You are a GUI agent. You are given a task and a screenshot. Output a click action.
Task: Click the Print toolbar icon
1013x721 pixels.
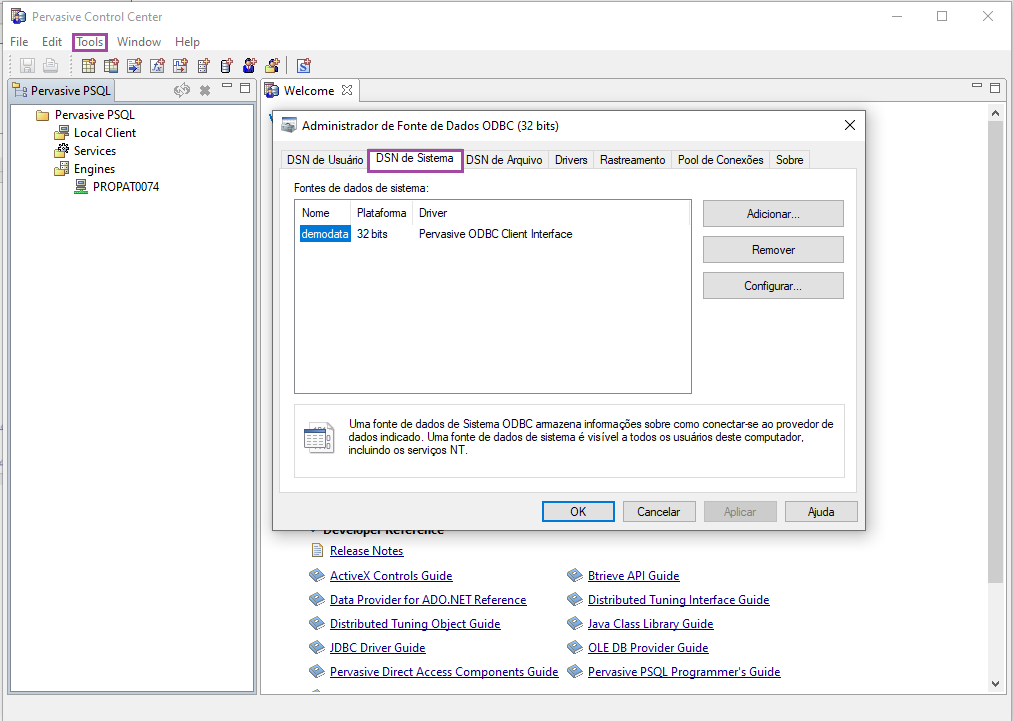coord(50,65)
